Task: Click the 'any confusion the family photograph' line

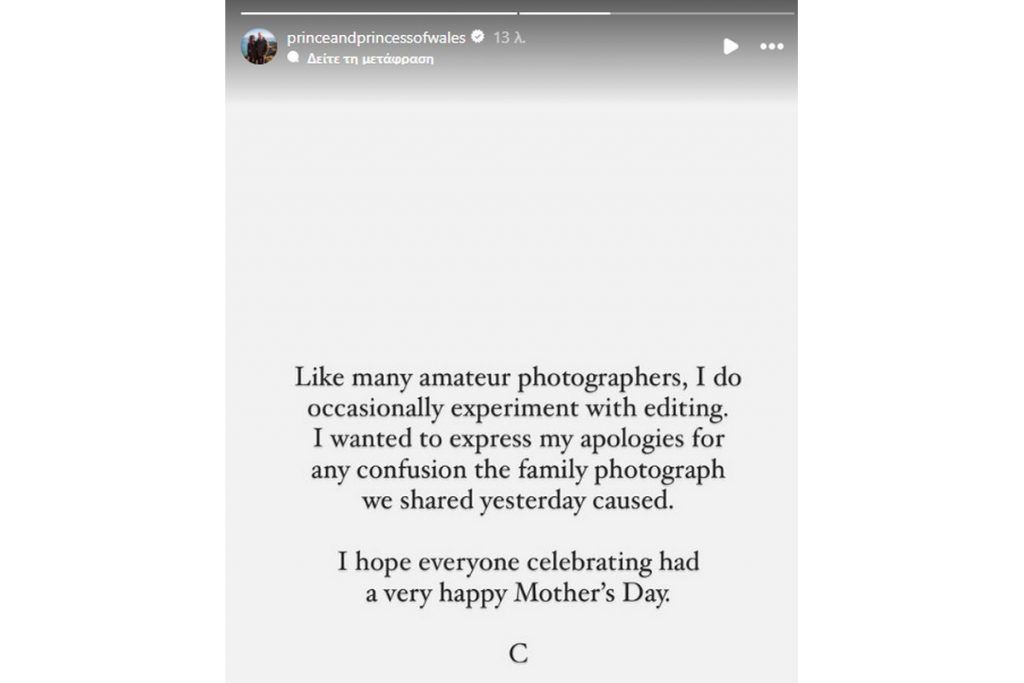Action: tap(517, 470)
